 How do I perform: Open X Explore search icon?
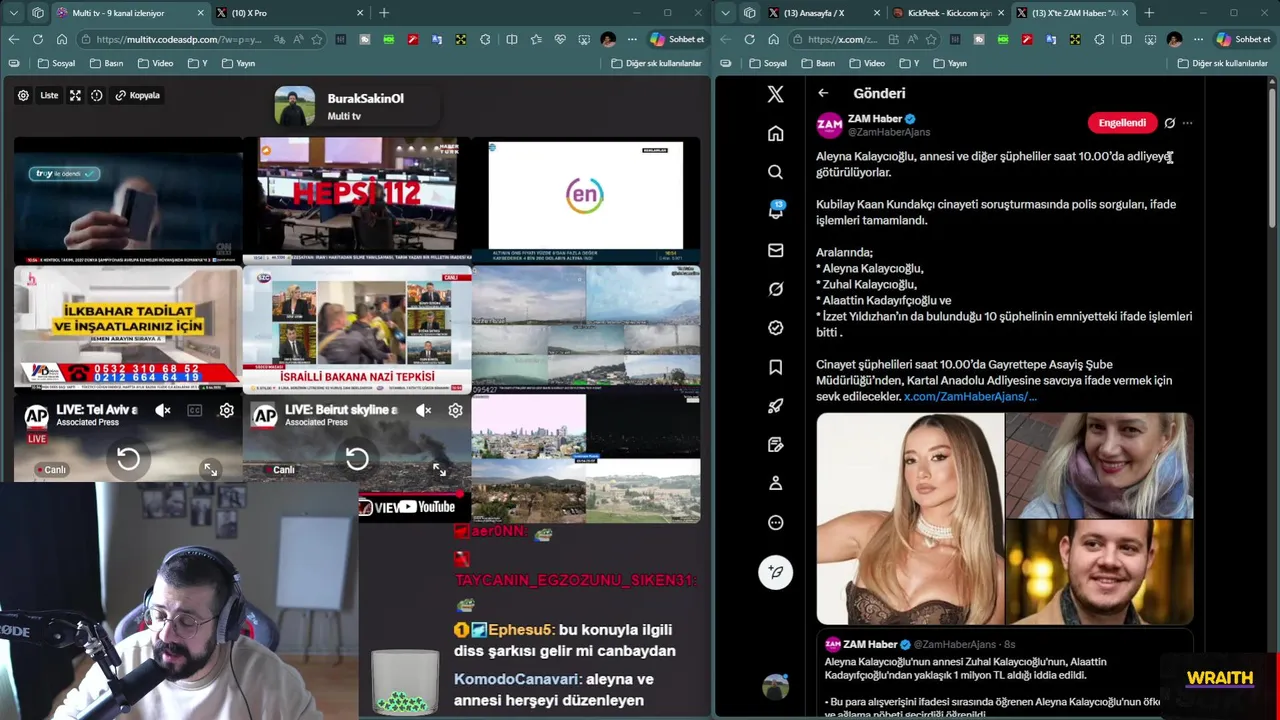tap(775, 172)
